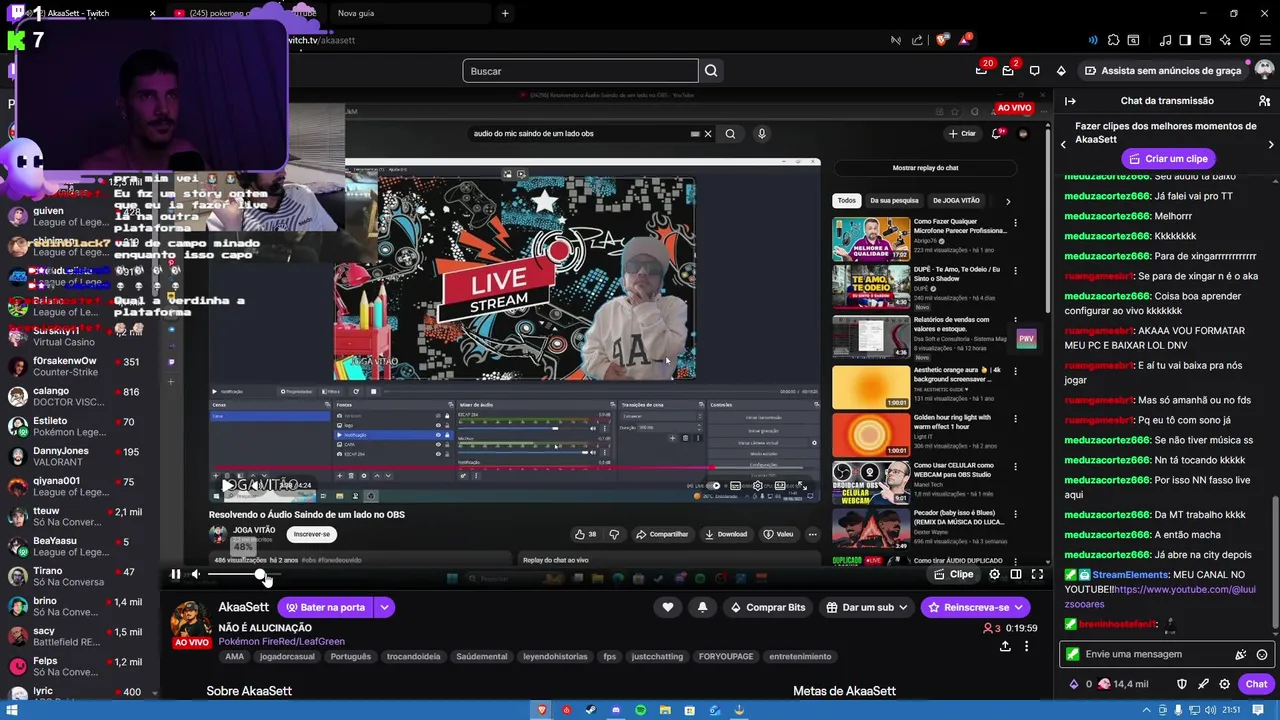
Task: Open the Windows action center notification icon
Action: (1257, 710)
